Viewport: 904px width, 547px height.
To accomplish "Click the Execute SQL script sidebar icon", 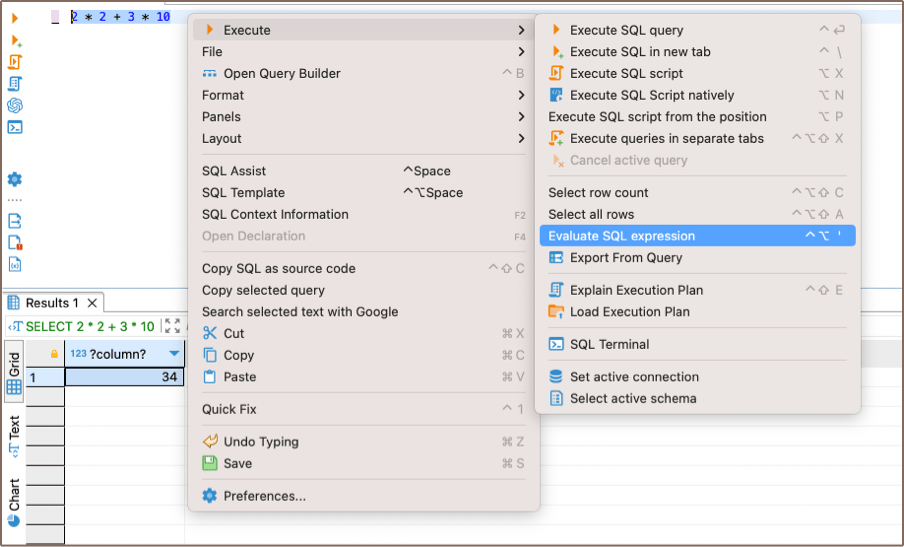I will pyautogui.click(x=15, y=62).
